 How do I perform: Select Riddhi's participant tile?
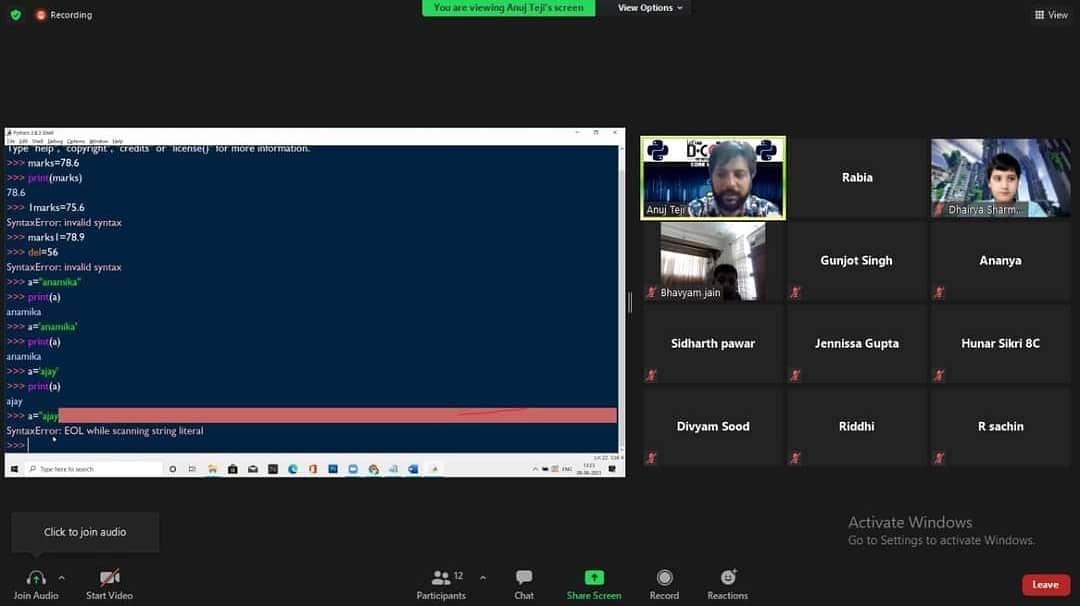click(x=857, y=426)
